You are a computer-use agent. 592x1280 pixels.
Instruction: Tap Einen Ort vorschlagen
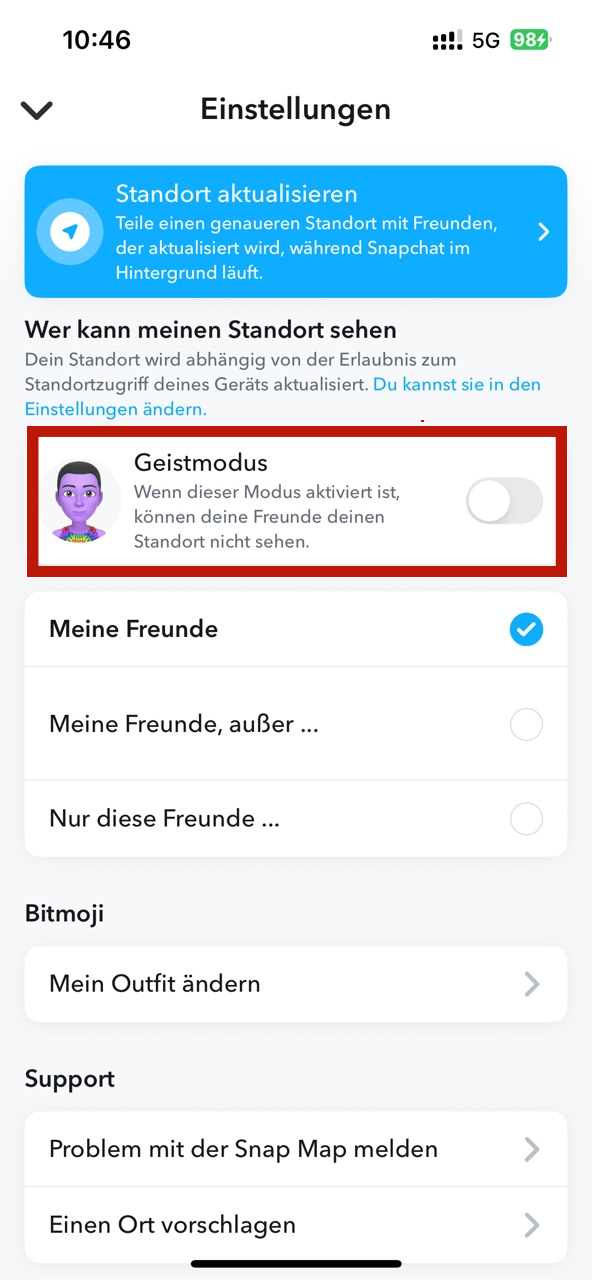pyautogui.click(x=170, y=1224)
